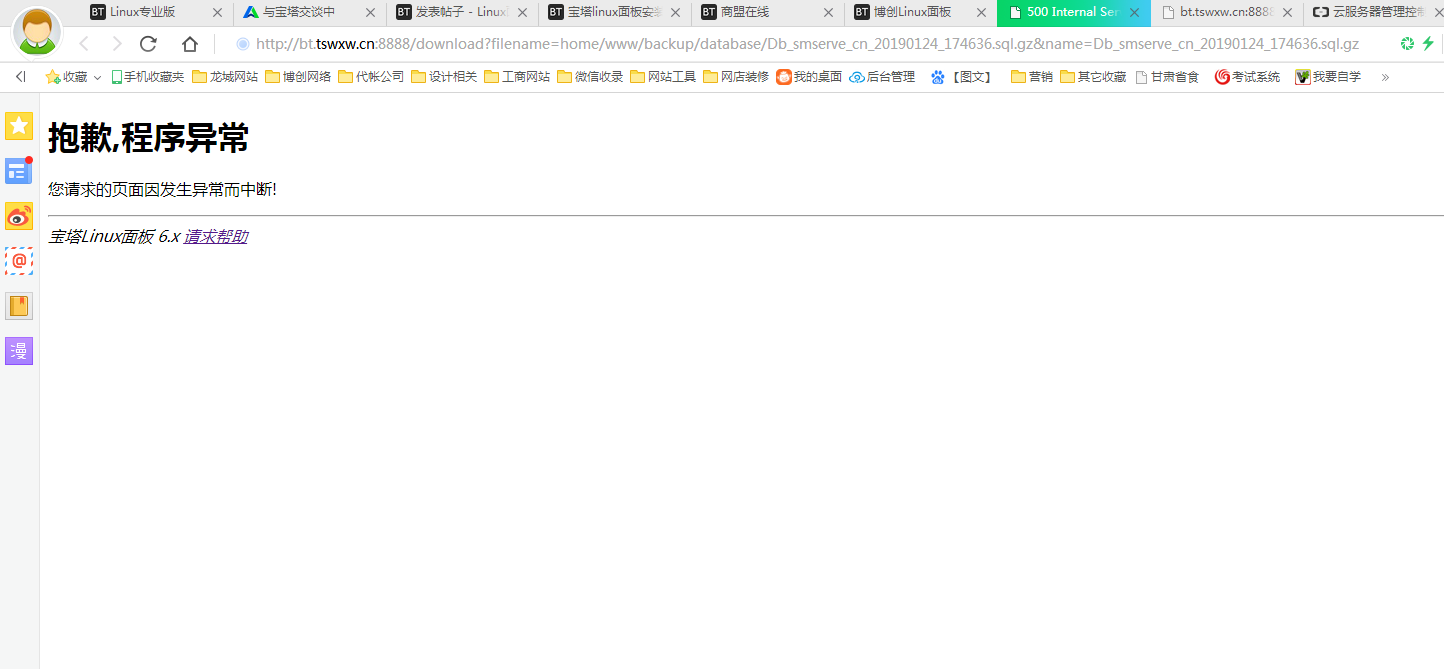
Task: Open the 手机收藏夹 bookmark
Action: pyautogui.click(x=148, y=77)
